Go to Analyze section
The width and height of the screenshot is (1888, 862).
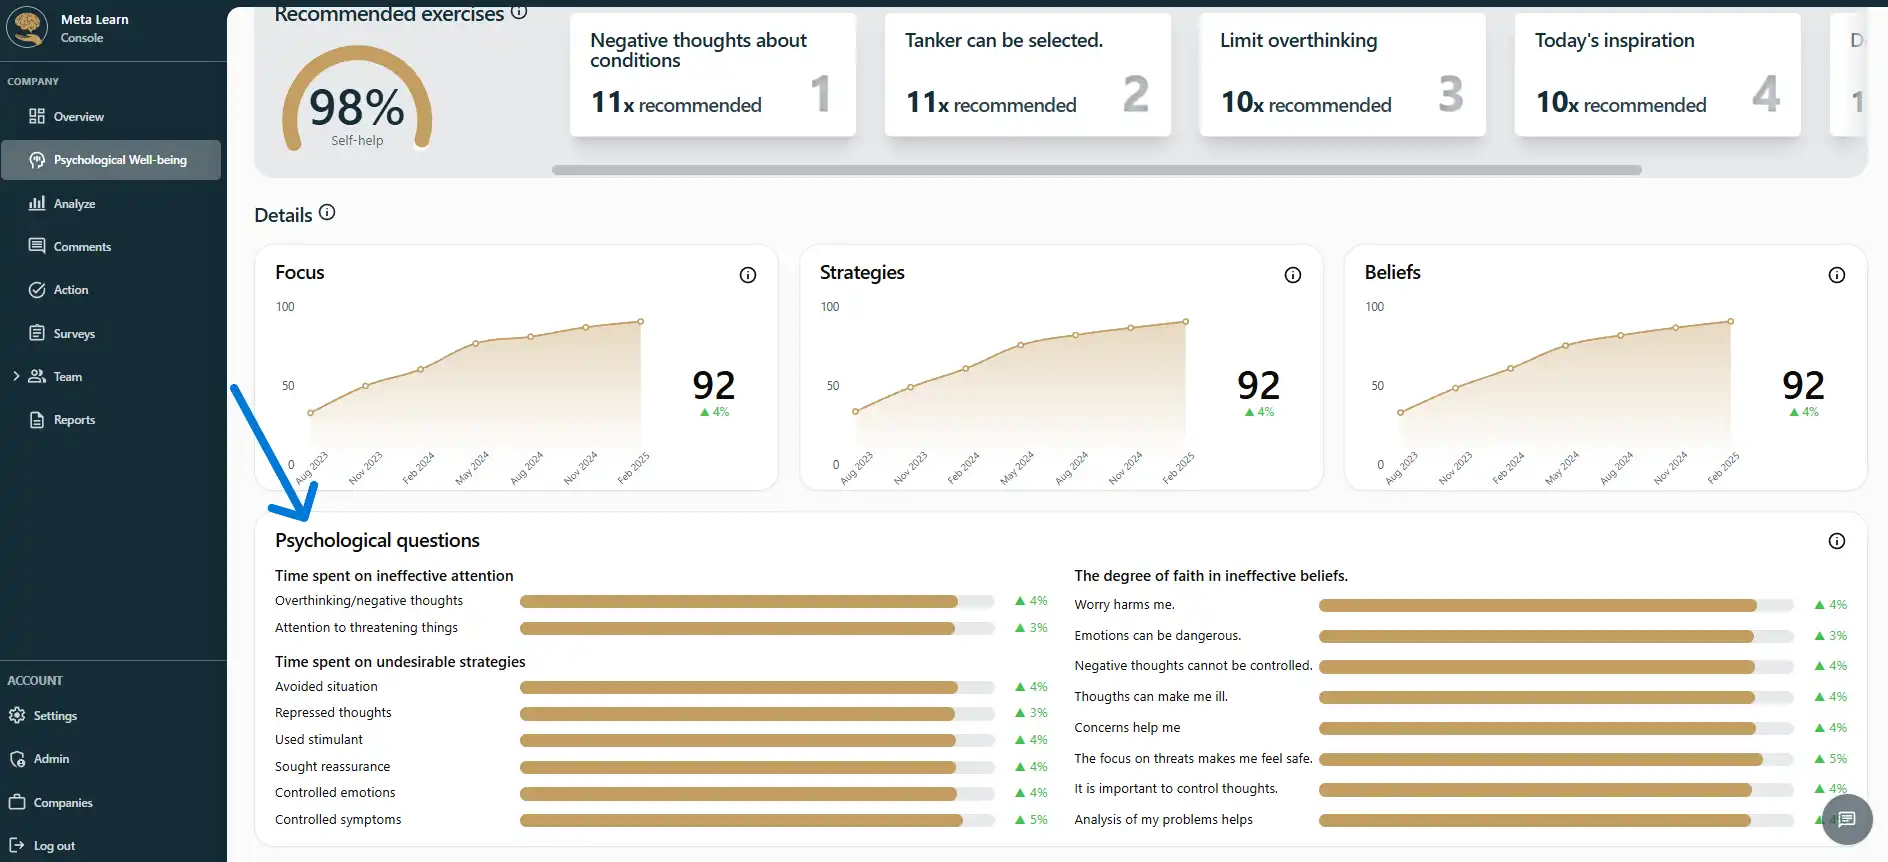pyautogui.click(x=74, y=204)
